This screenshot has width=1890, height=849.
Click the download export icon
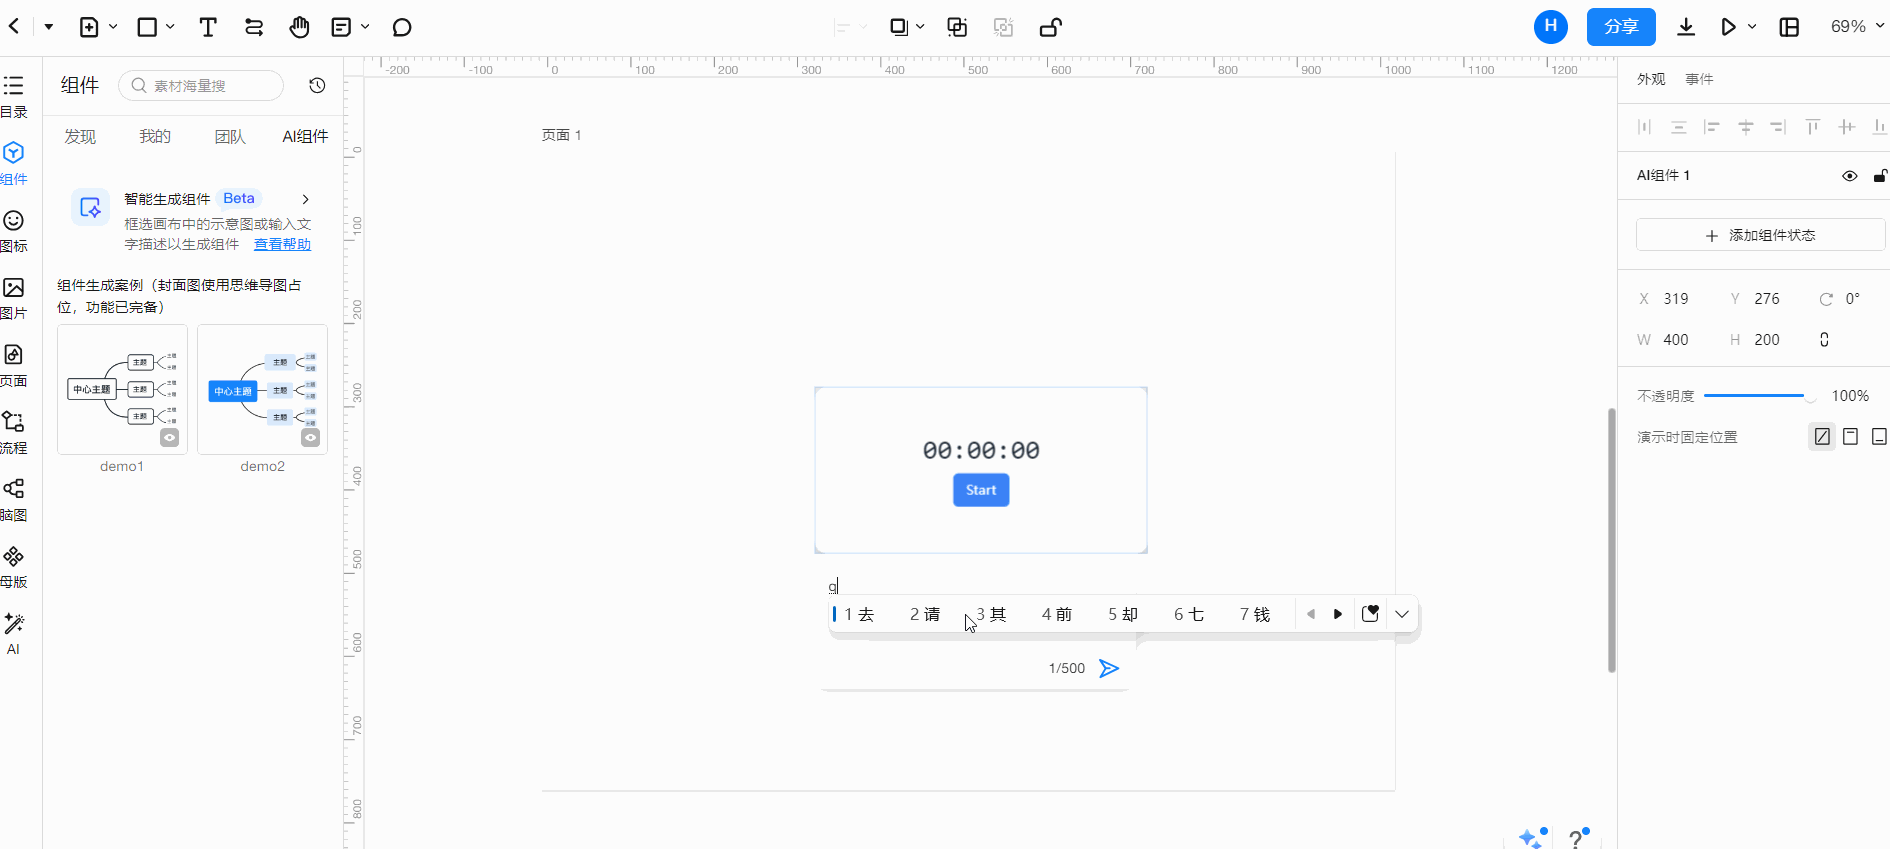[x=1686, y=27]
